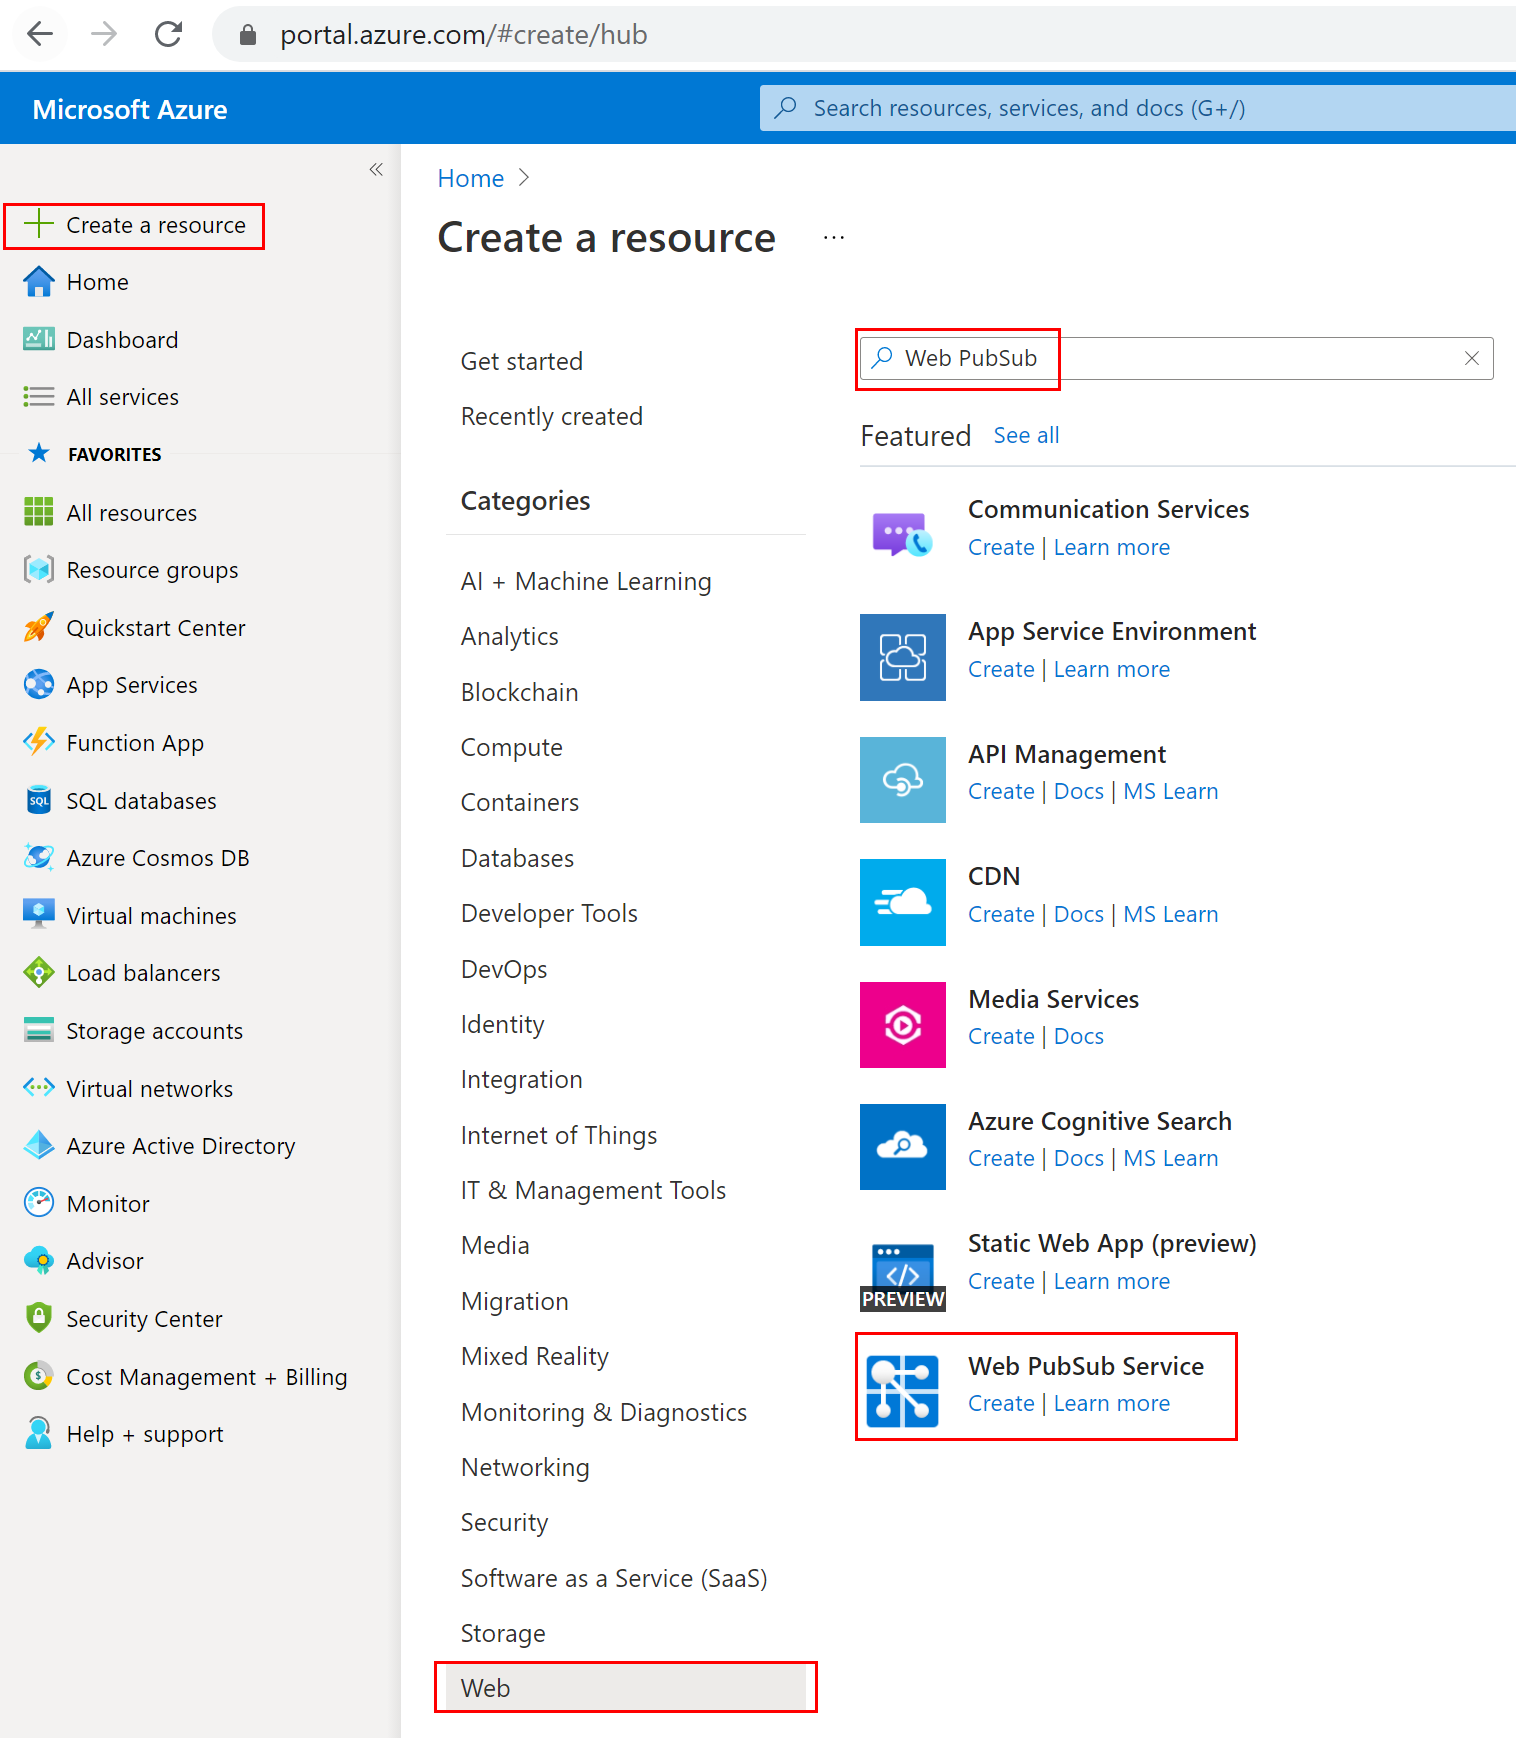Select the Web category
Viewport: 1516px width, 1738px height.
(486, 1688)
